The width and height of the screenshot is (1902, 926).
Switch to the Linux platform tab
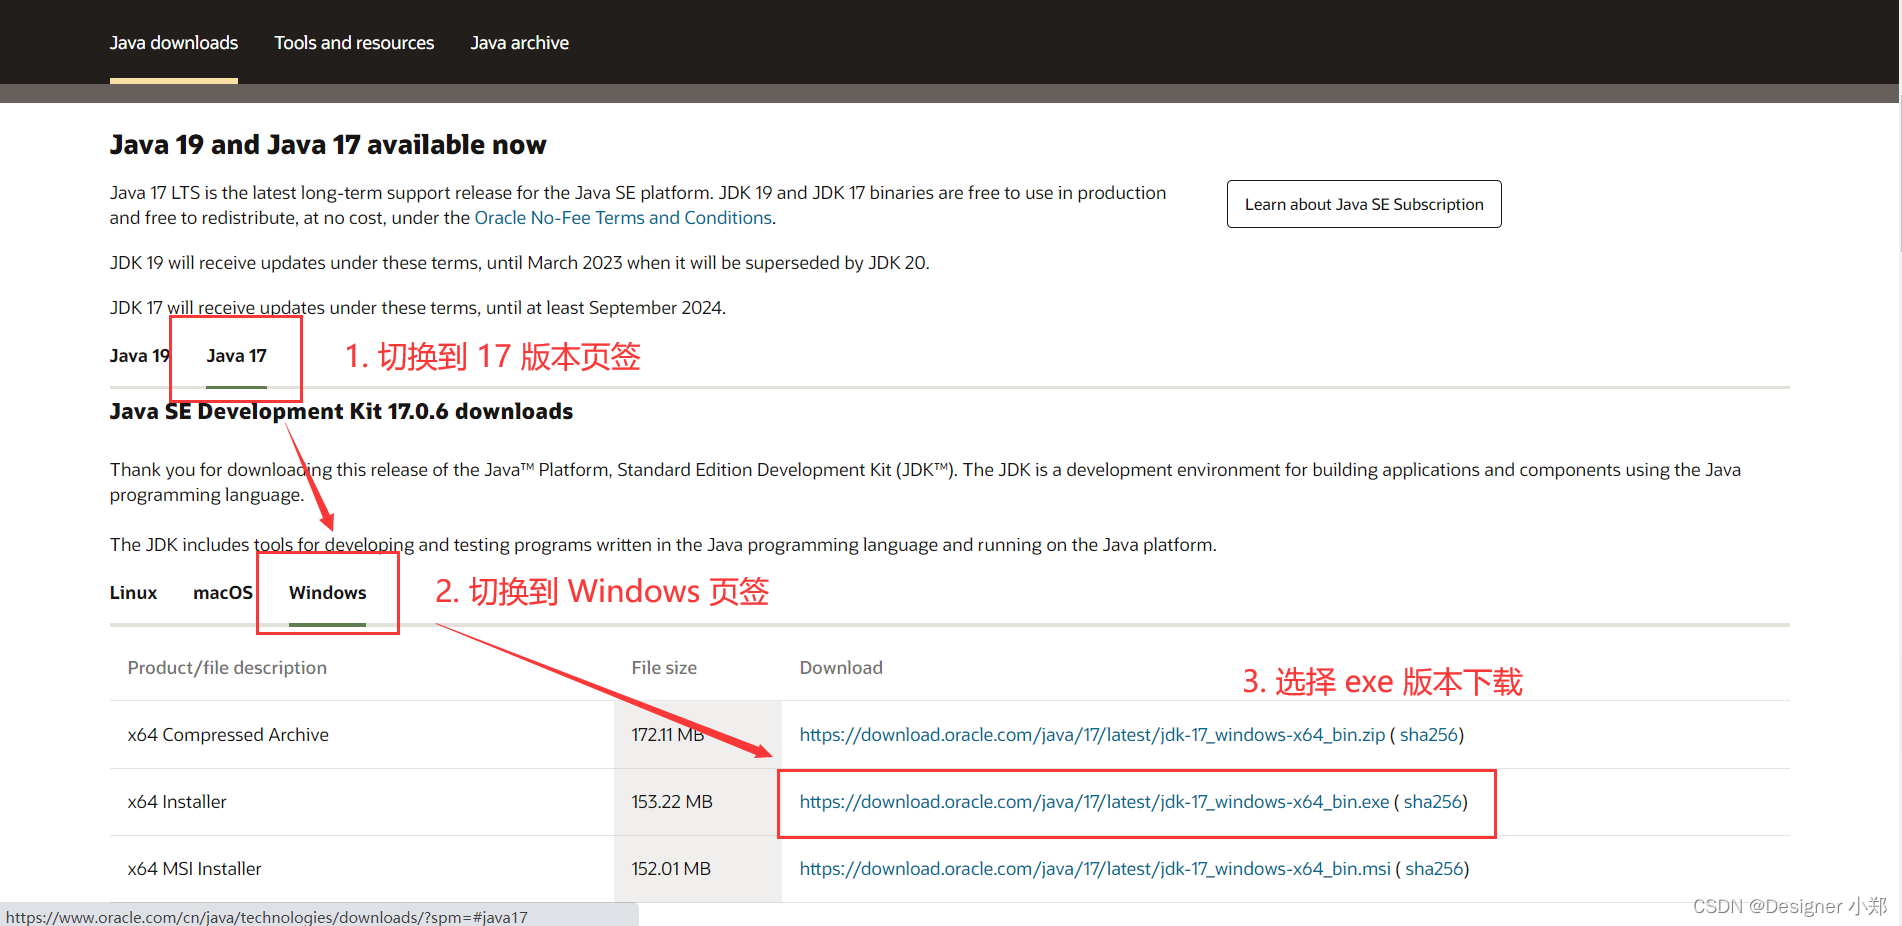point(133,593)
